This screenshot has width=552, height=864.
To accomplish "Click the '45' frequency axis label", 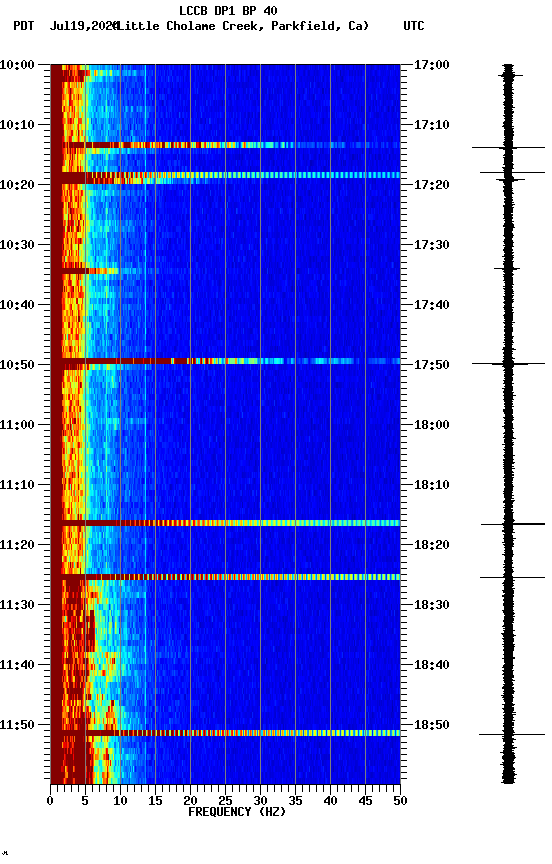I will pos(365,801).
